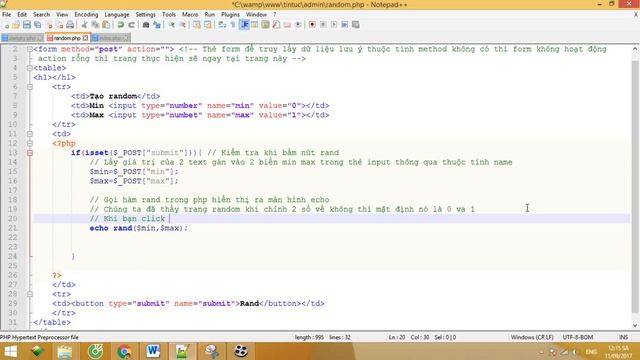This screenshot has height=360, width=640.
Task: Click the vertical scrollbar up arrow
Action: point(635,49)
